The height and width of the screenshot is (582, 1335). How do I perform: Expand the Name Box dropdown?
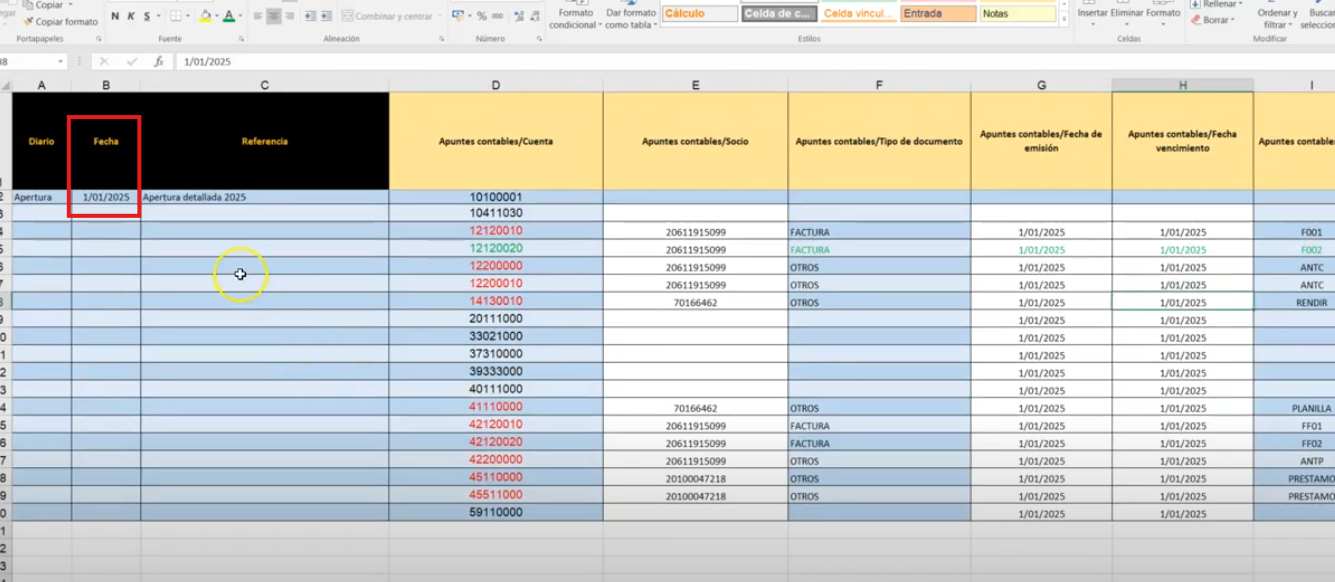pos(62,62)
